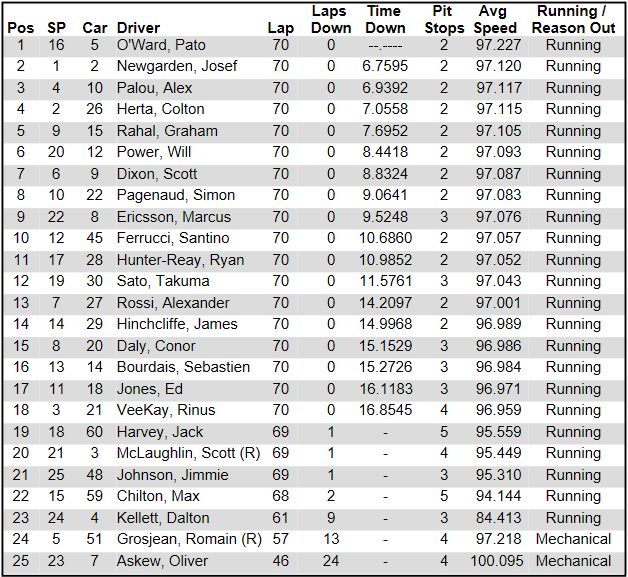This screenshot has width=628, height=577.
Task: Click the Avg Speed column header
Action: click(x=497, y=19)
